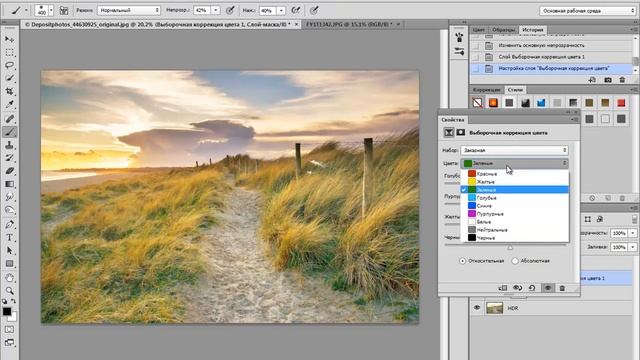Select the Относительная radio button
This screenshot has width=640, height=360.
(x=462, y=261)
